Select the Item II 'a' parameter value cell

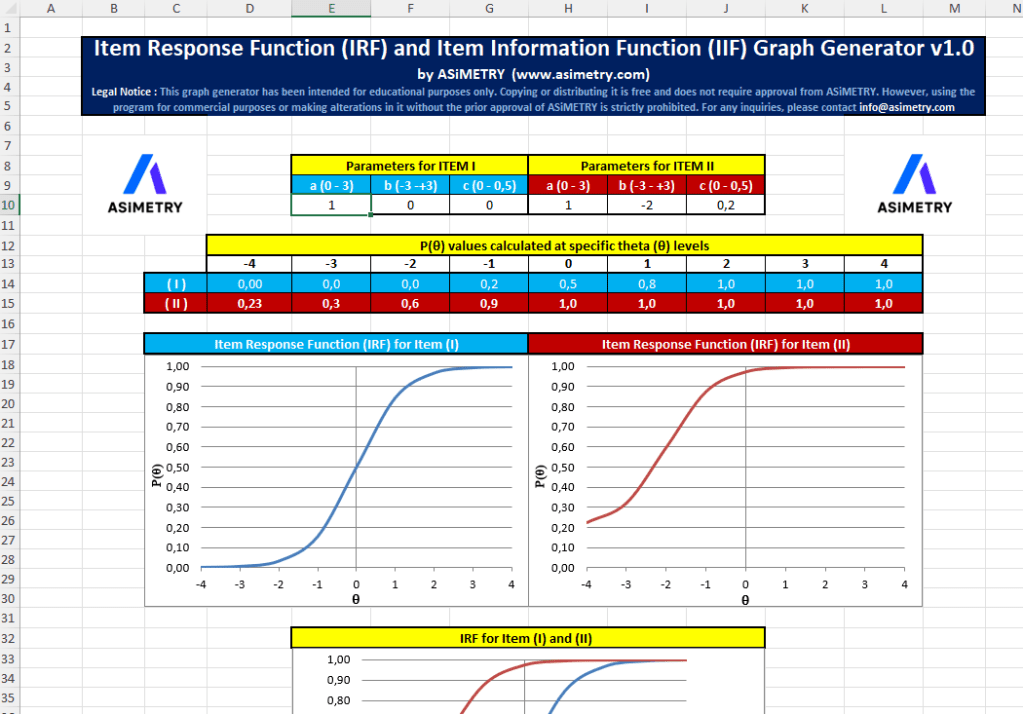pos(567,204)
